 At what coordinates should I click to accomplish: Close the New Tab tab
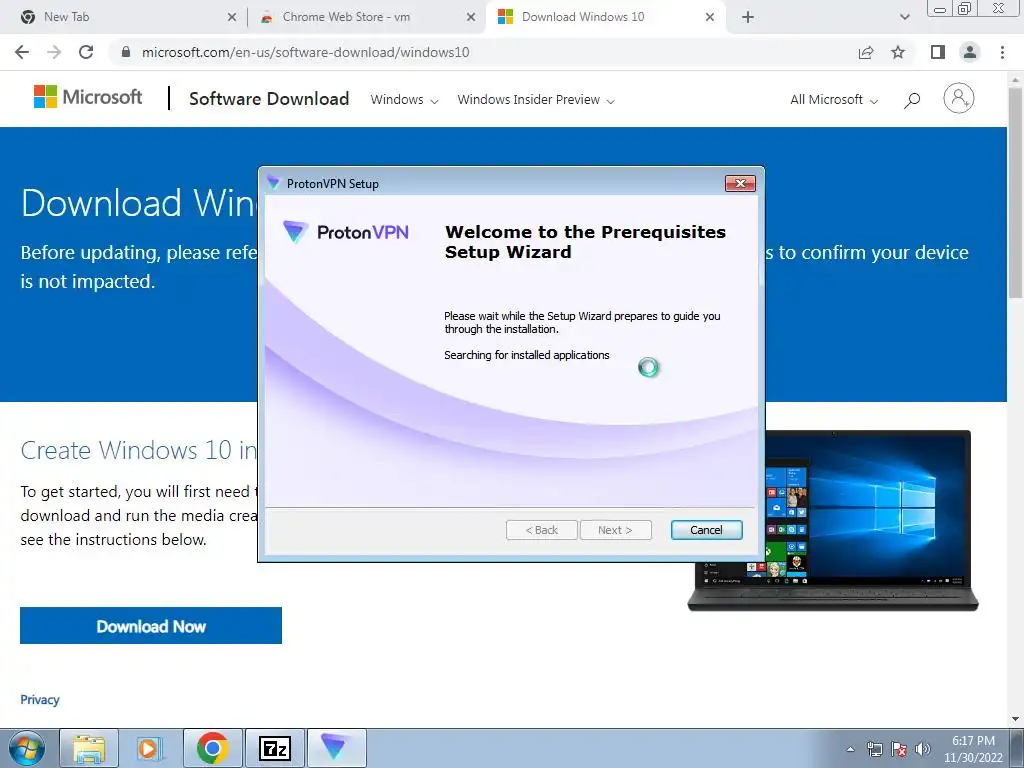point(232,18)
